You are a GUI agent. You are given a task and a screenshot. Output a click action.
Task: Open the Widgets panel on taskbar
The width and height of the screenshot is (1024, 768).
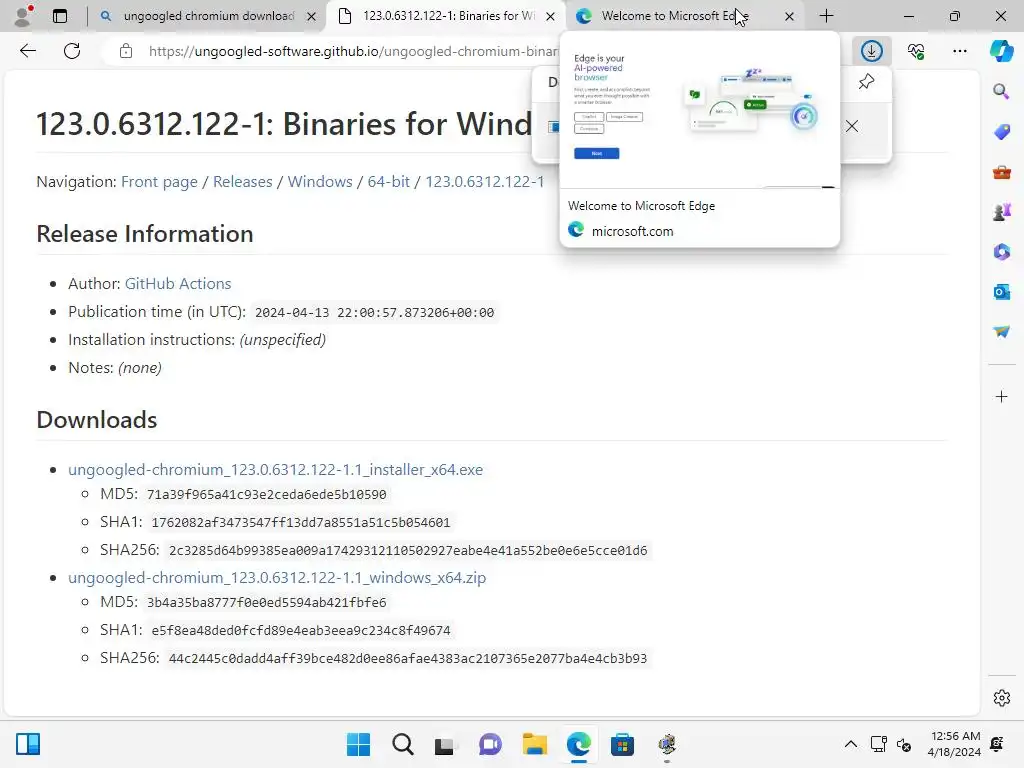[28, 744]
